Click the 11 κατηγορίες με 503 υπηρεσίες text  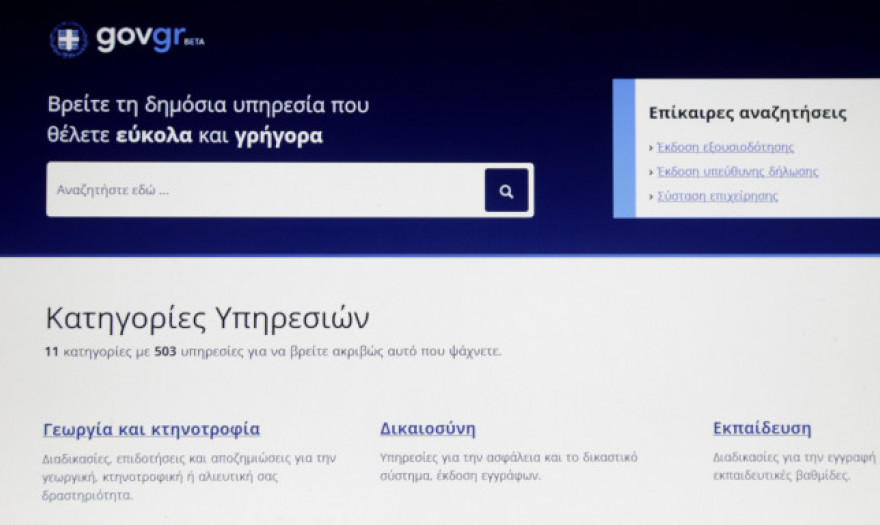[x=273, y=351]
